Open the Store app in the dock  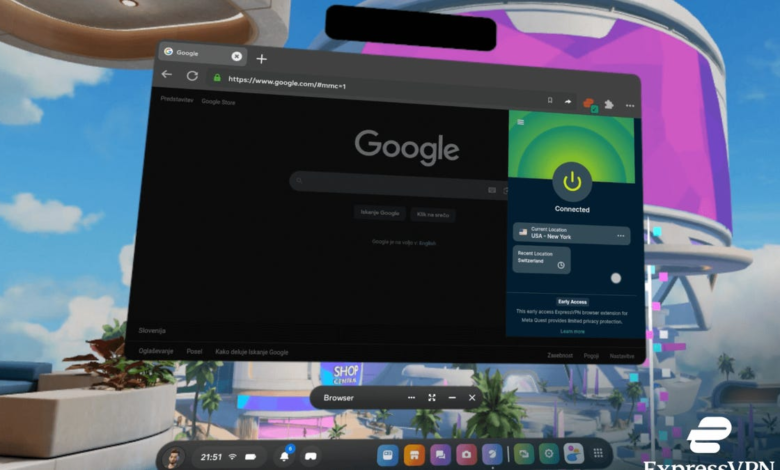(415, 455)
